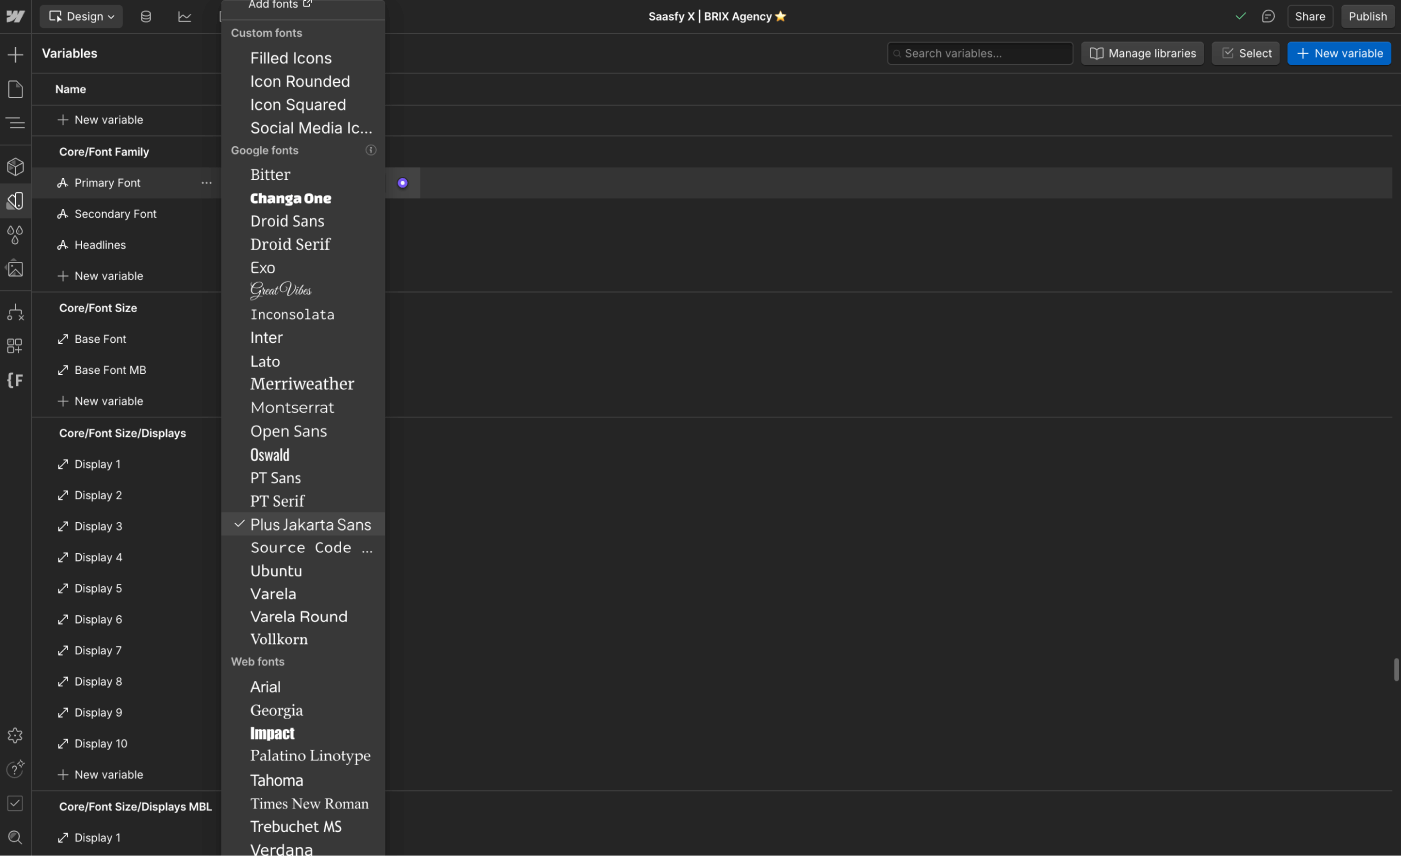
Task: Open the CMS Collections panel
Action: click(146, 16)
